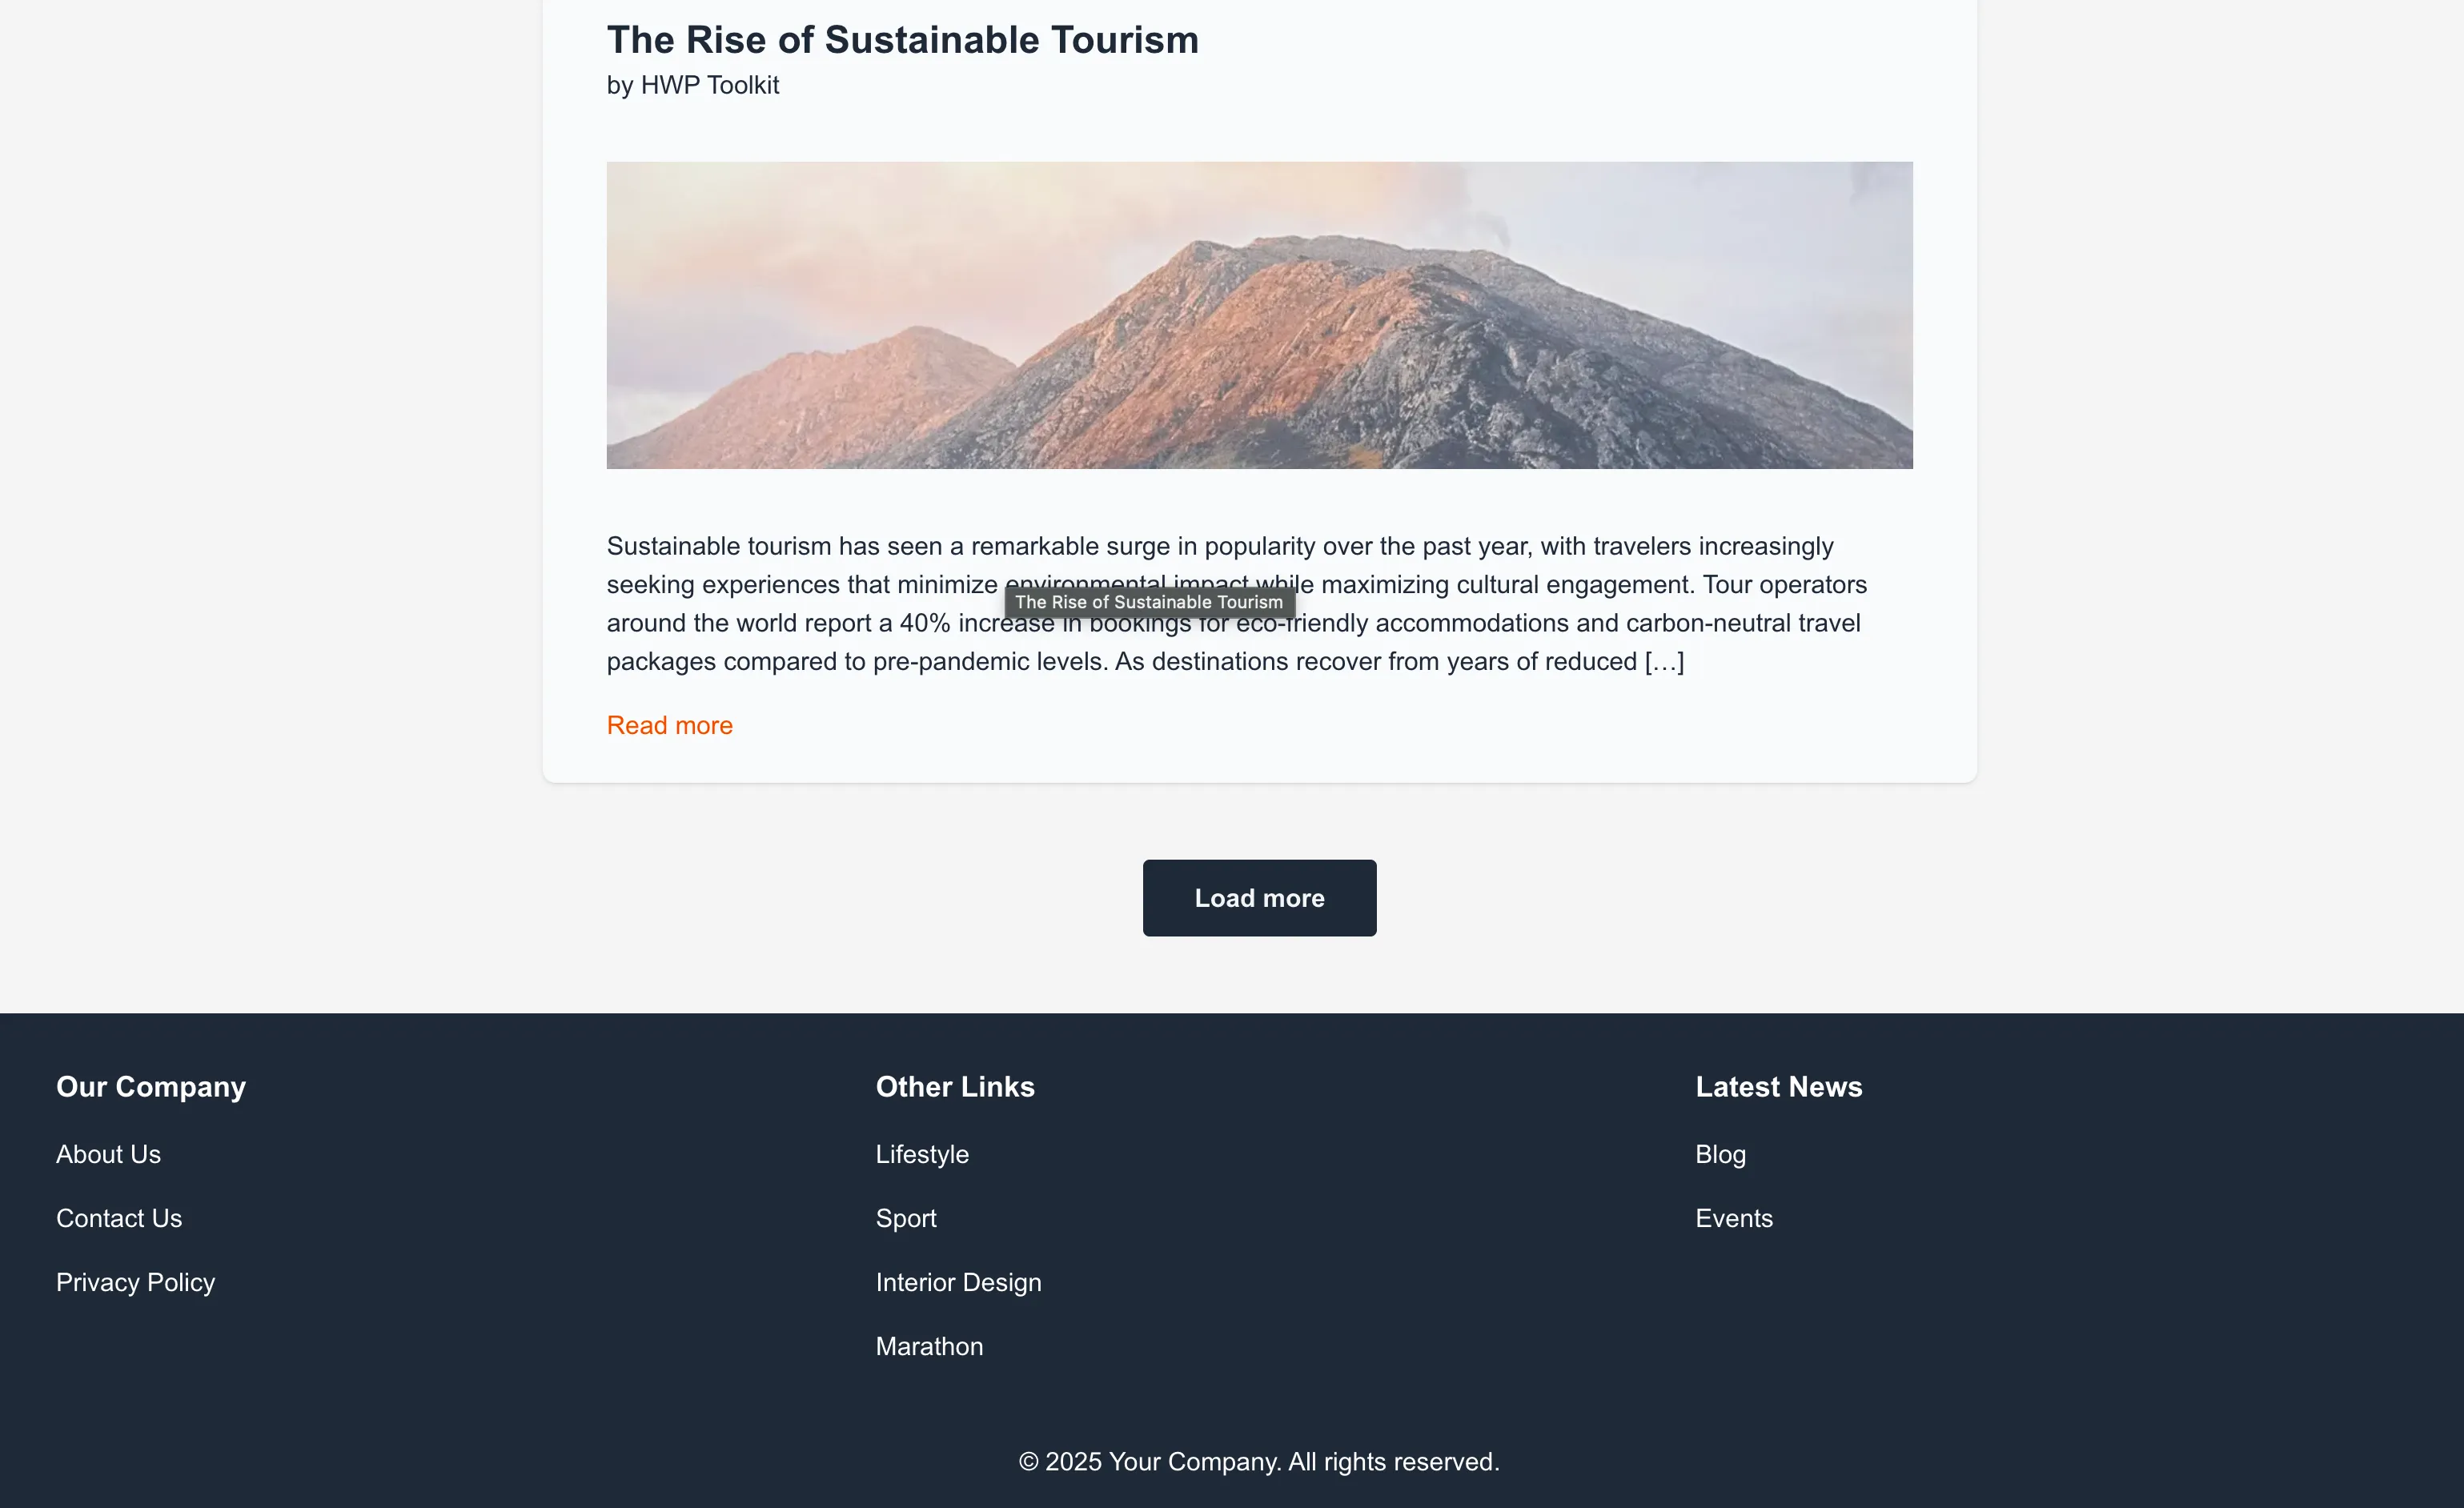Open the mountain featured image
The image size is (2464, 1508).
(1259, 315)
